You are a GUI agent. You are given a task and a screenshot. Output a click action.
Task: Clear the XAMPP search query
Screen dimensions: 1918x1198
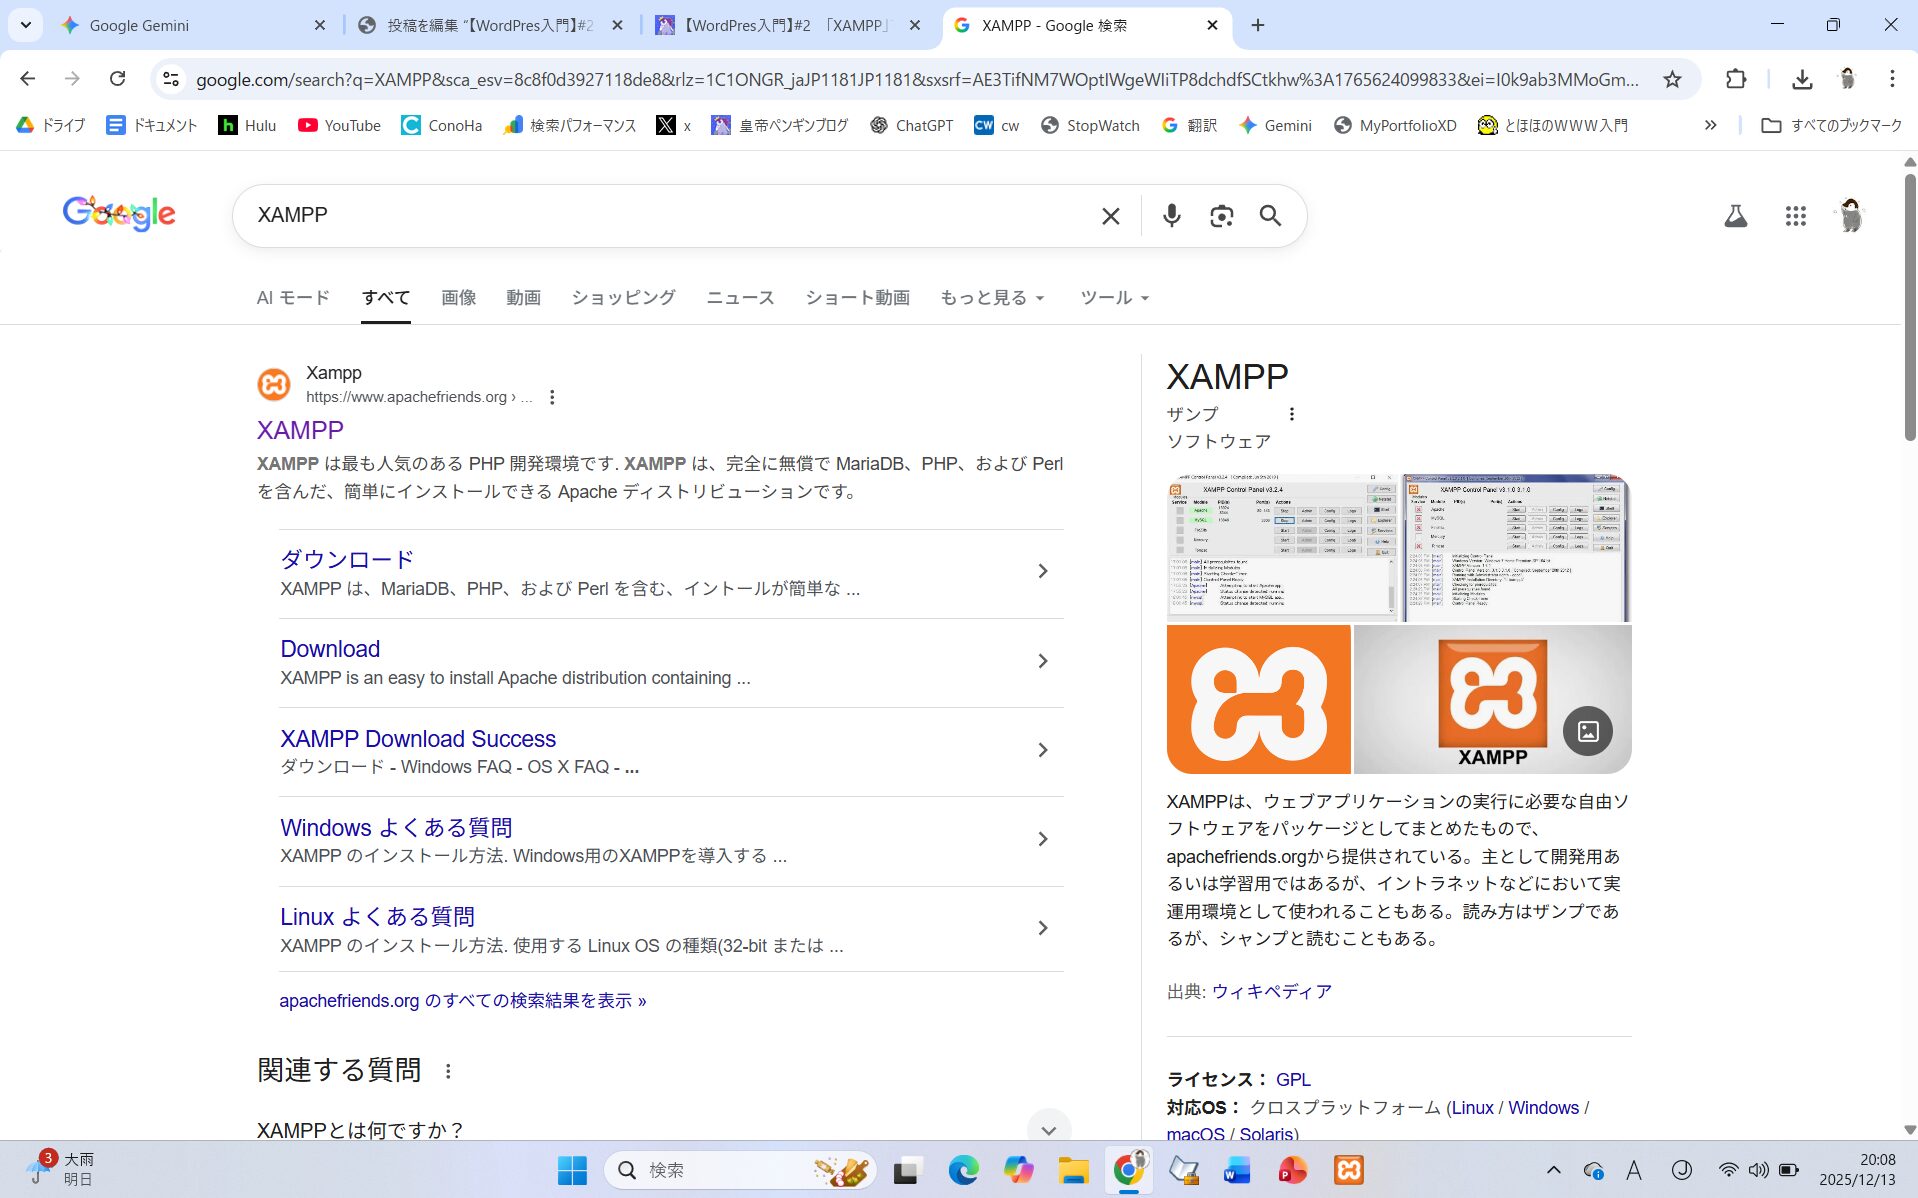tap(1110, 216)
